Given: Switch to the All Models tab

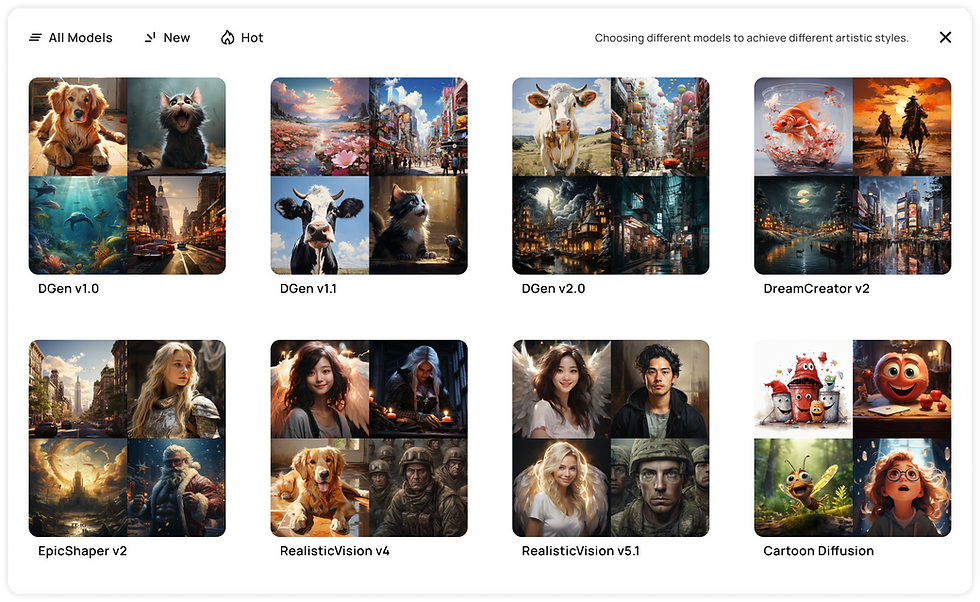Looking at the screenshot, I should (71, 38).
